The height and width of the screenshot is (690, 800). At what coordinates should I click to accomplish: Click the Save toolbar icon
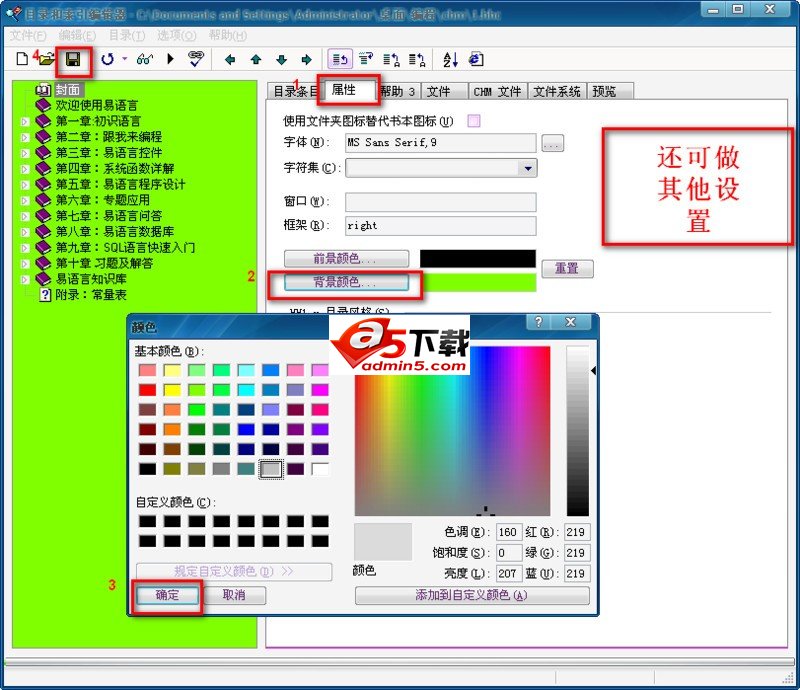point(72,60)
